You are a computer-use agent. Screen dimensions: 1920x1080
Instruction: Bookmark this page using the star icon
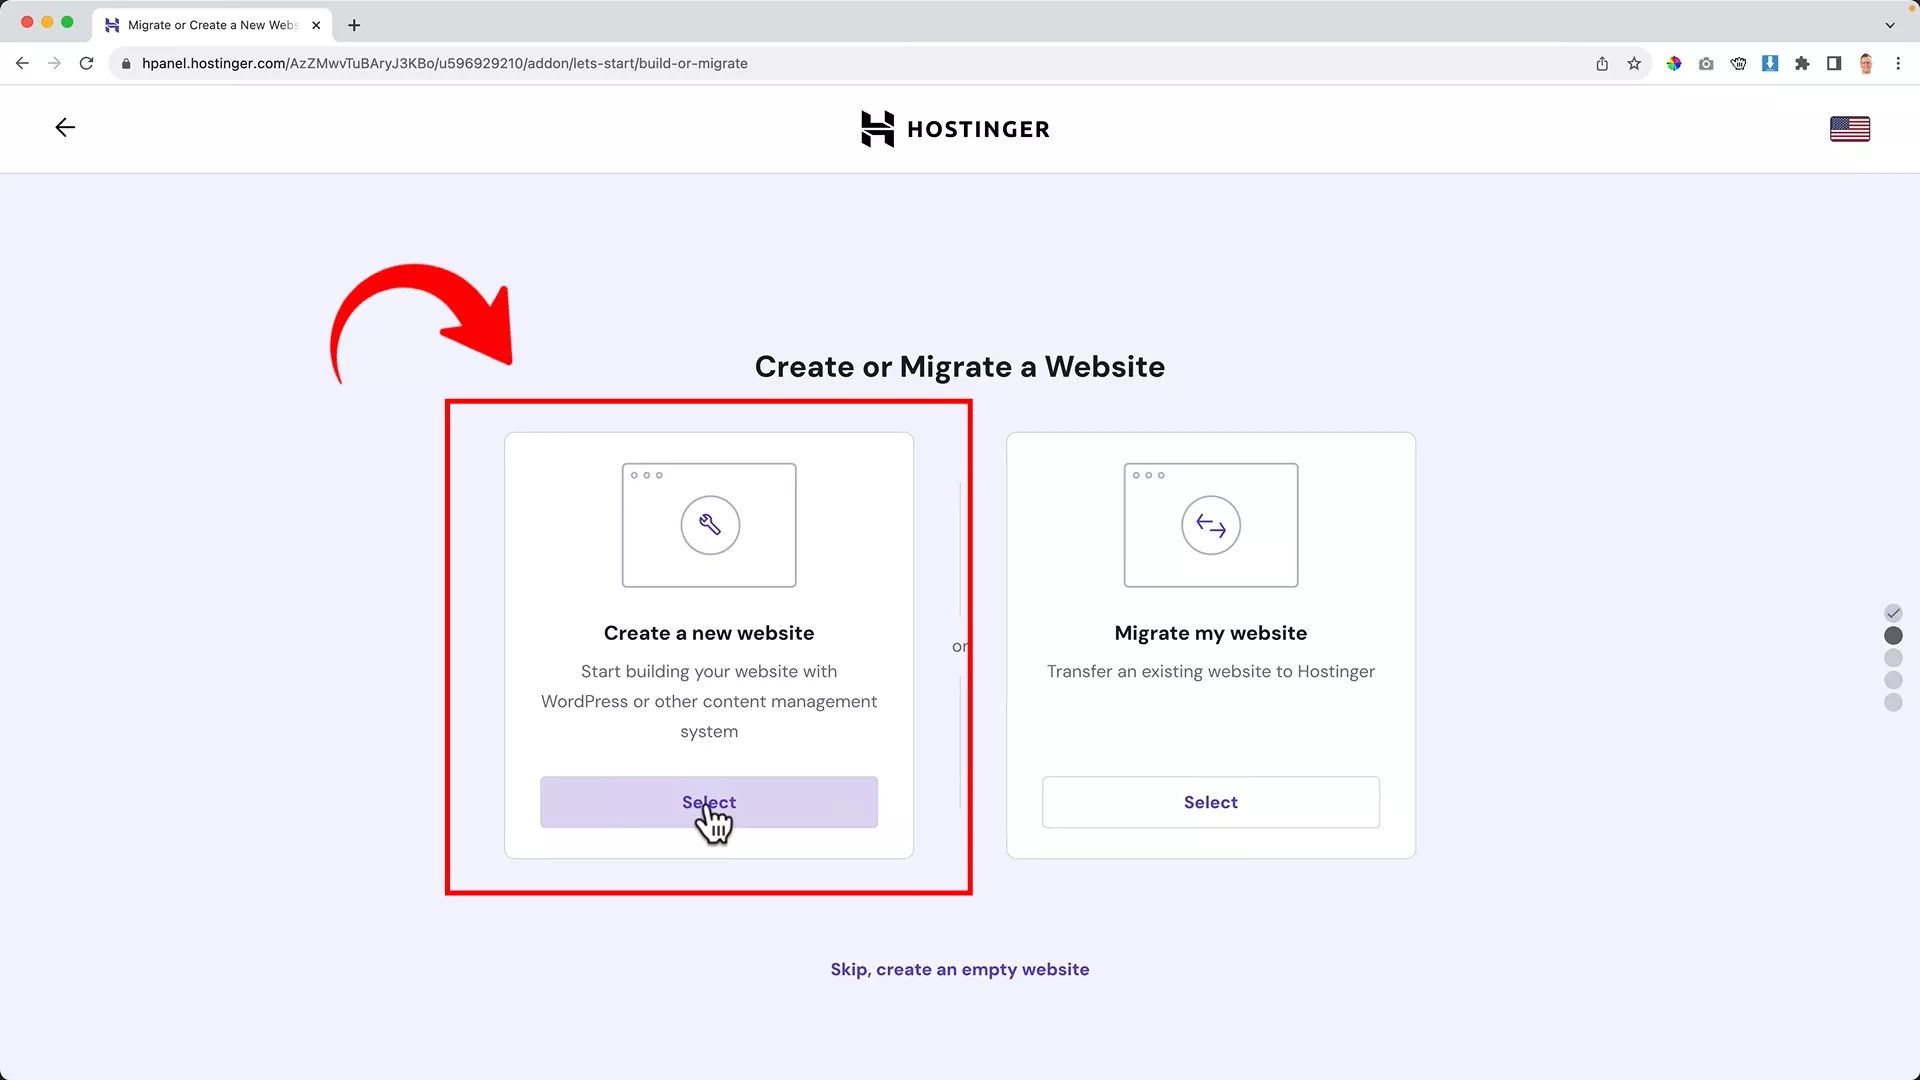click(x=1634, y=63)
